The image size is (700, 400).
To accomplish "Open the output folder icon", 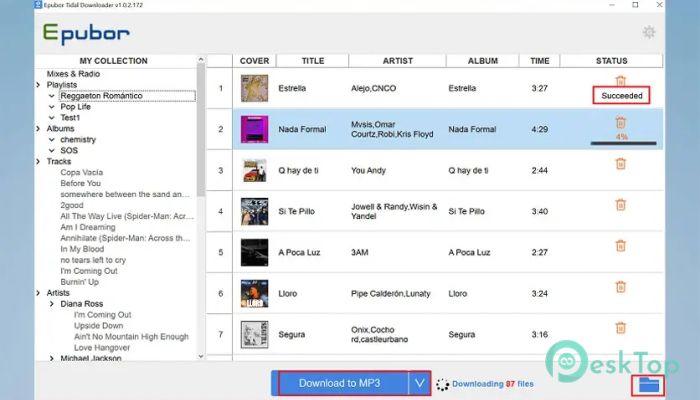I will point(649,385).
